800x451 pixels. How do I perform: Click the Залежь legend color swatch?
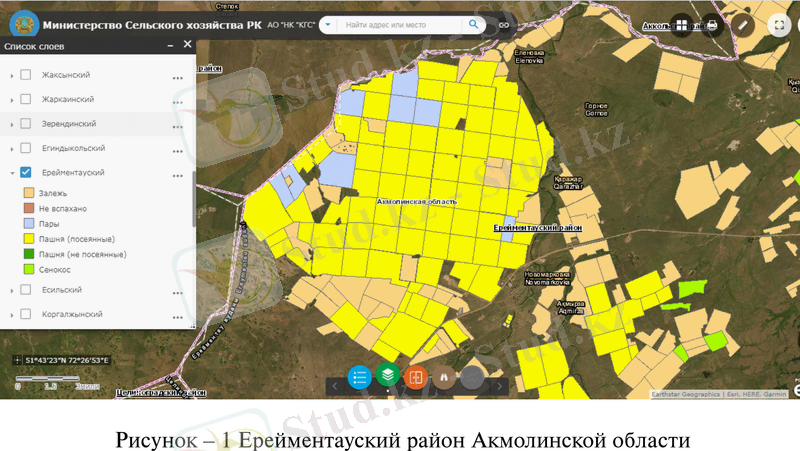click(29, 193)
